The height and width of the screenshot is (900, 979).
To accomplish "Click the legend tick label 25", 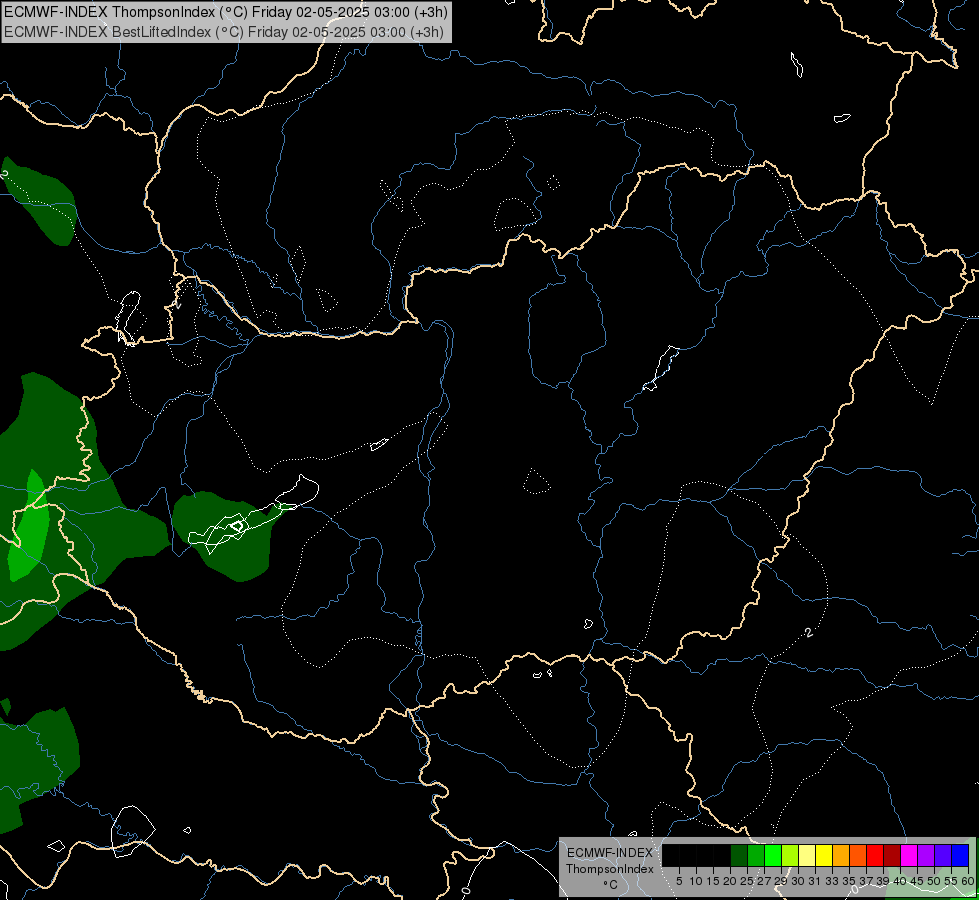I will click(x=747, y=881).
